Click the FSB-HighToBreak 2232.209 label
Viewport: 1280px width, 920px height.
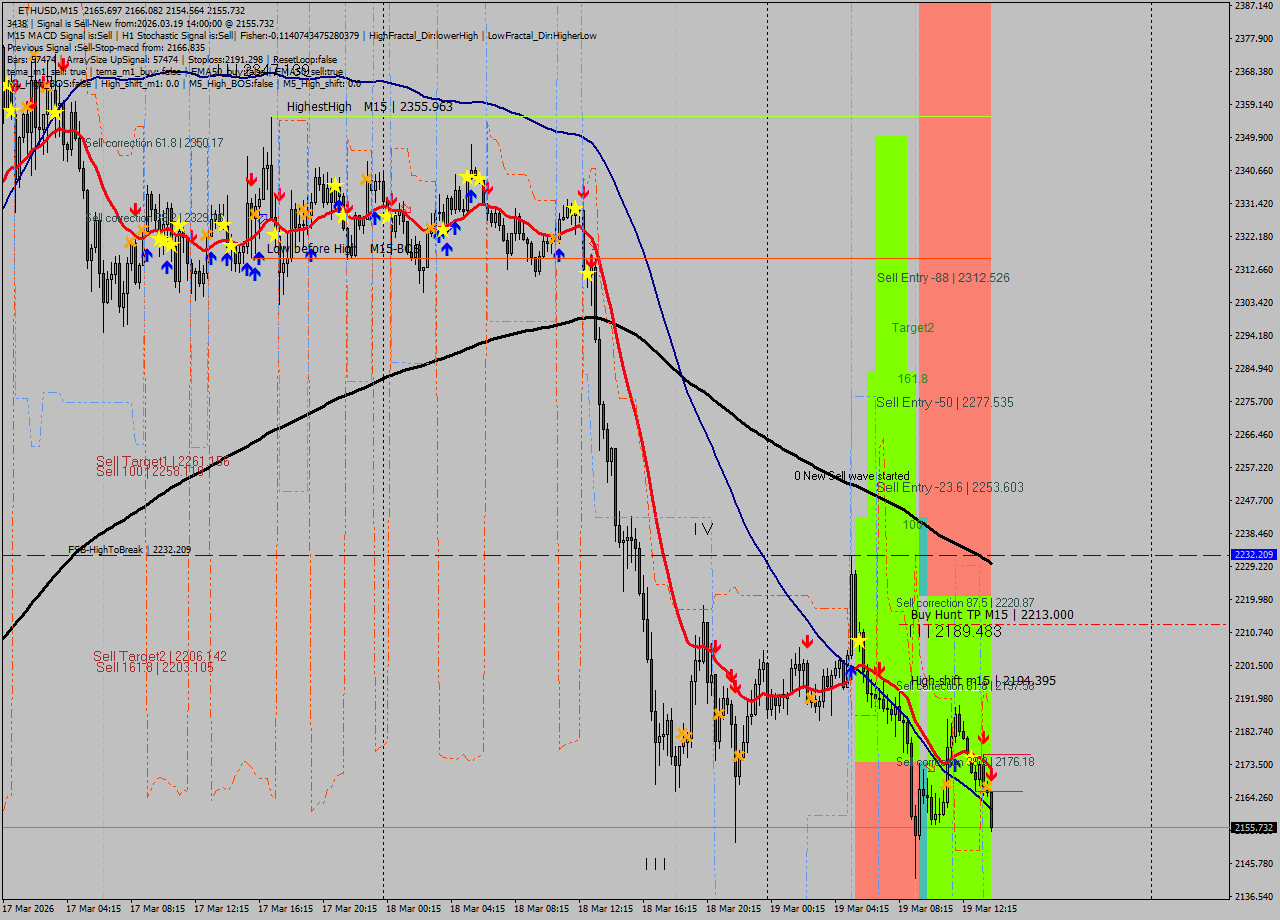coord(129,549)
